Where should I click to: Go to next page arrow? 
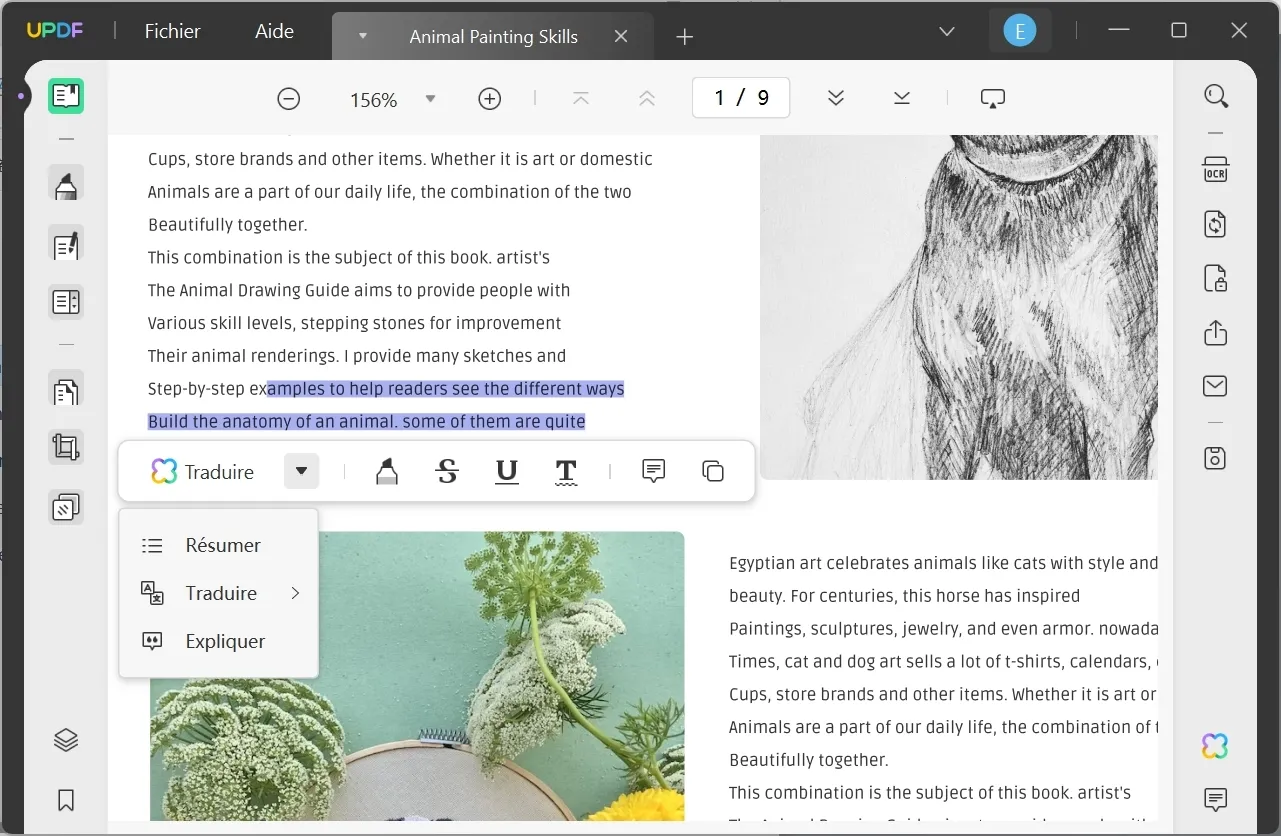(836, 98)
